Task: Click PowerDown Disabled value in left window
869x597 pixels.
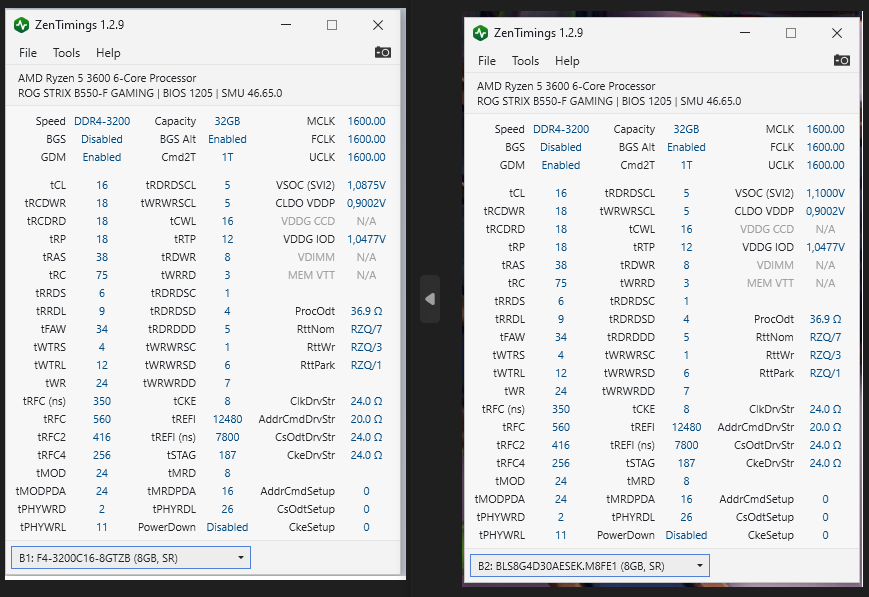Action: (x=227, y=527)
